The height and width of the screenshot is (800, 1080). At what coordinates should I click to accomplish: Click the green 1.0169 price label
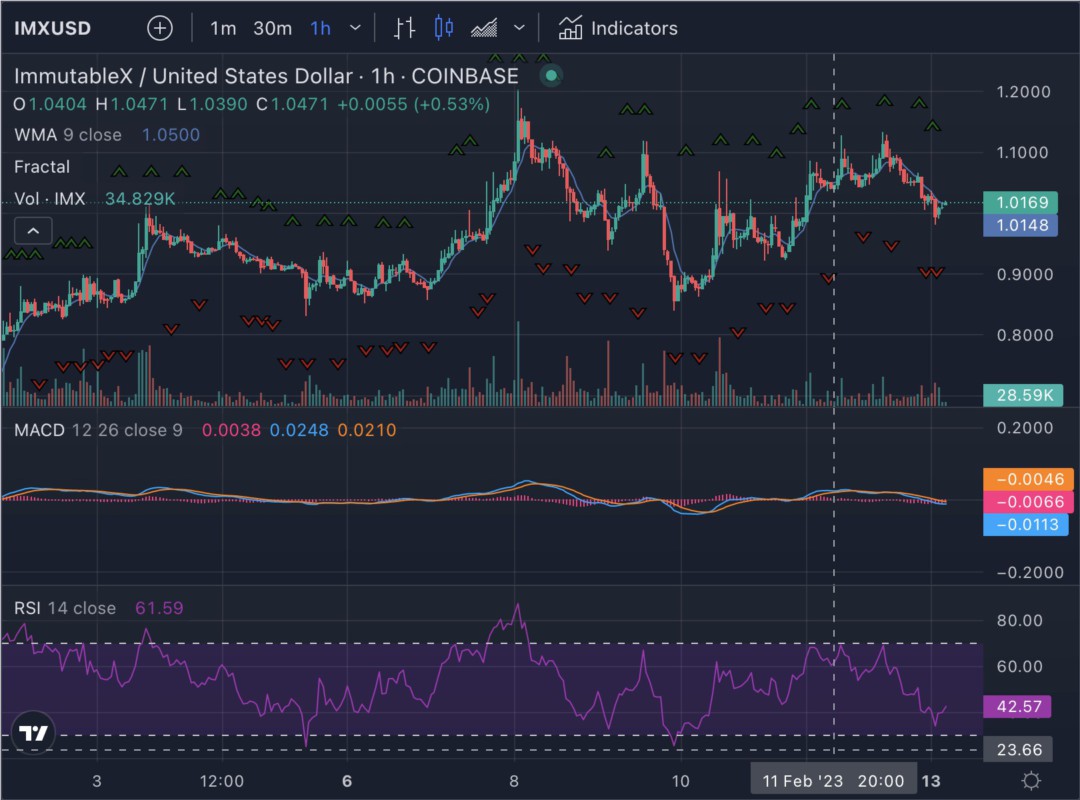[x=1024, y=202]
